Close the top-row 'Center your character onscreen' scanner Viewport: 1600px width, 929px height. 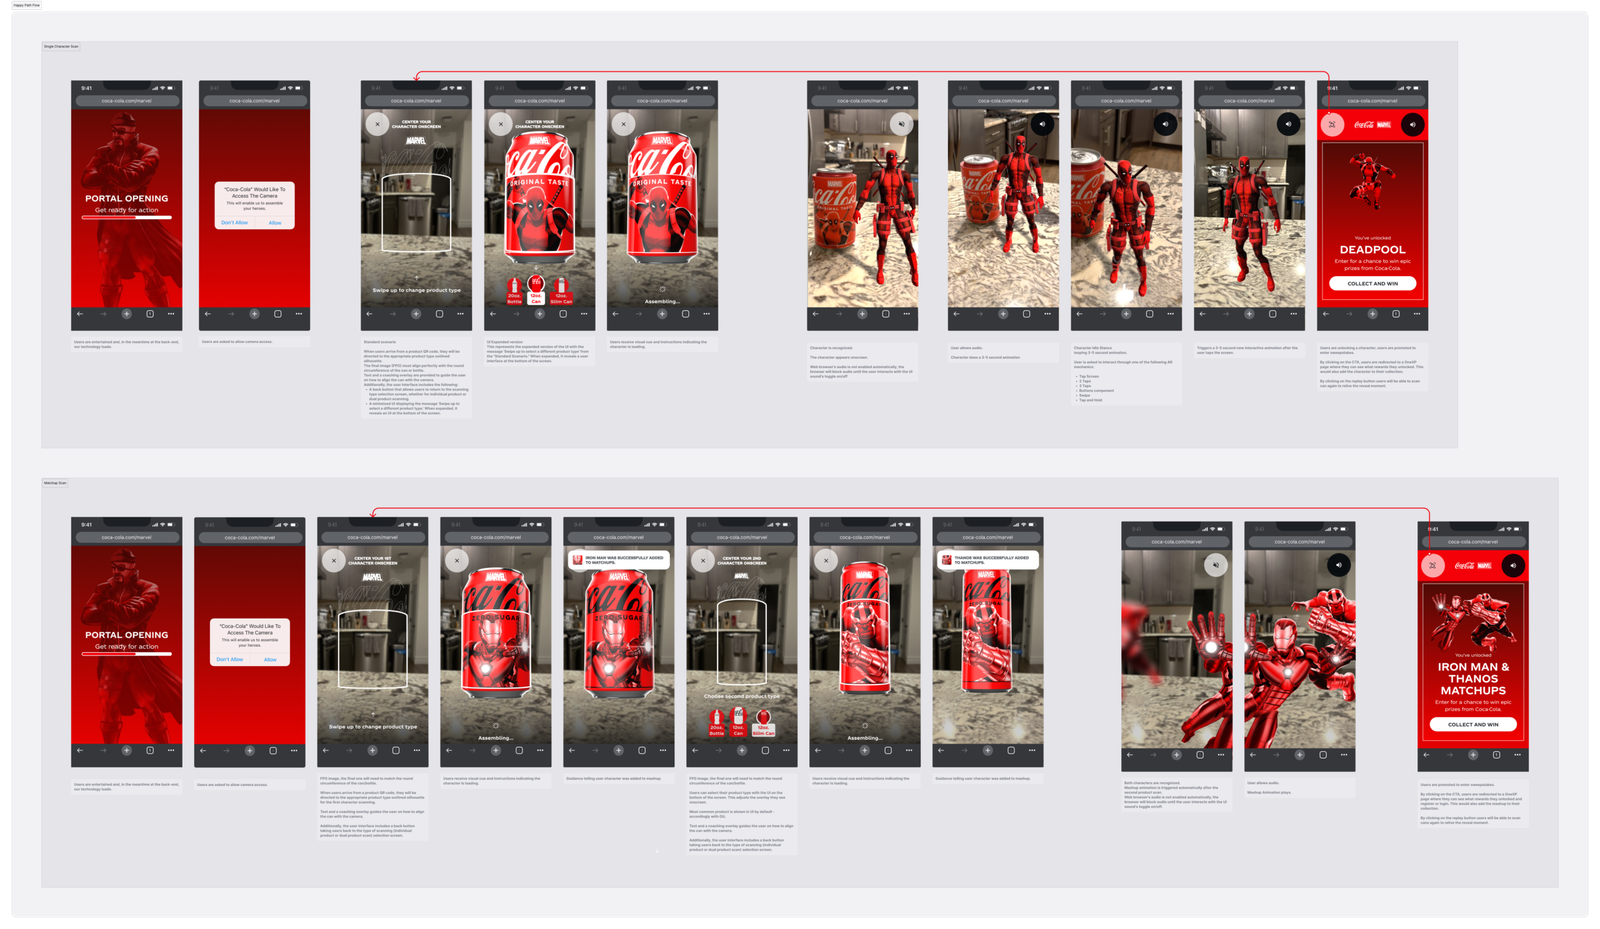point(377,124)
